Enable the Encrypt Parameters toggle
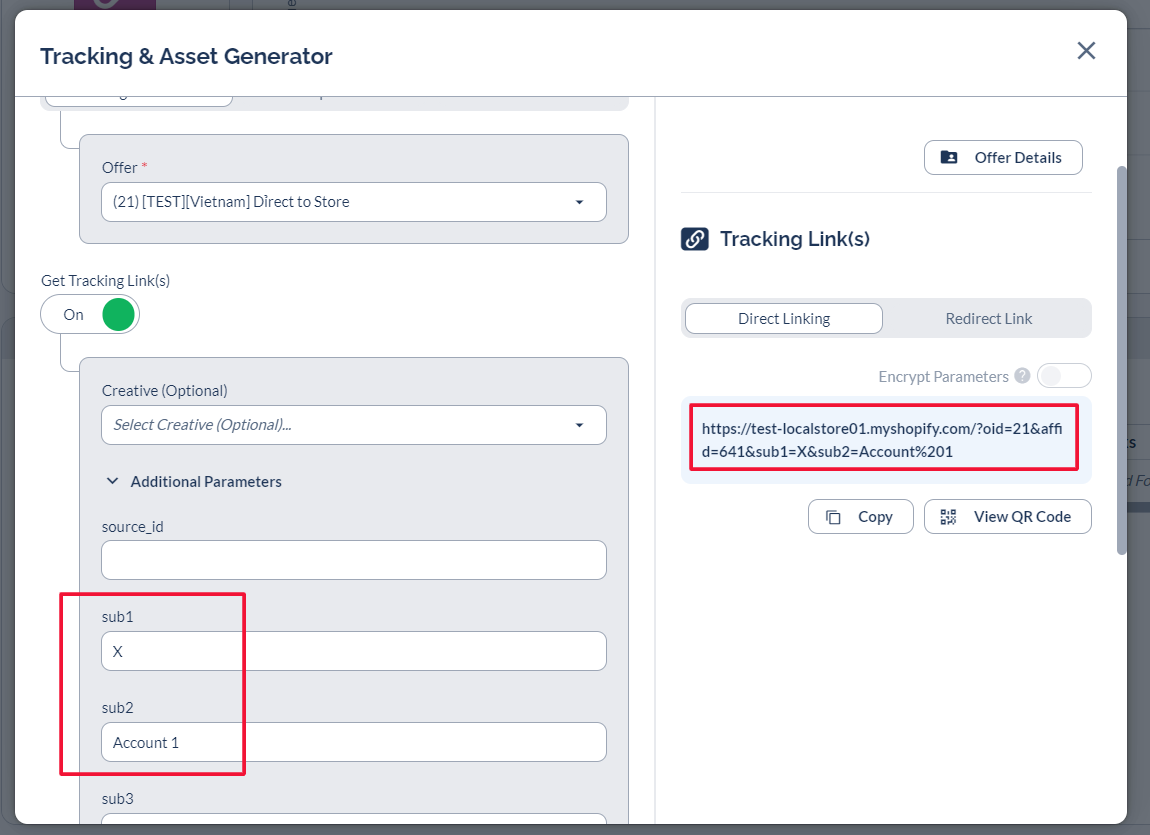Image resolution: width=1150 pixels, height=835 pixels. click(1063, 376)
